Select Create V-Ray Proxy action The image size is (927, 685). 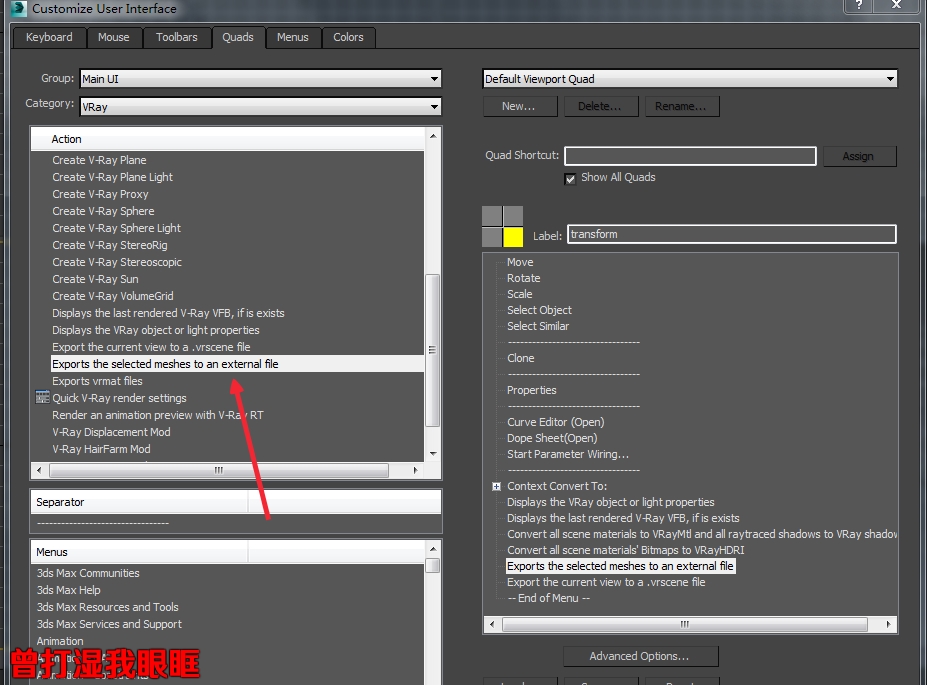(100, 194)
